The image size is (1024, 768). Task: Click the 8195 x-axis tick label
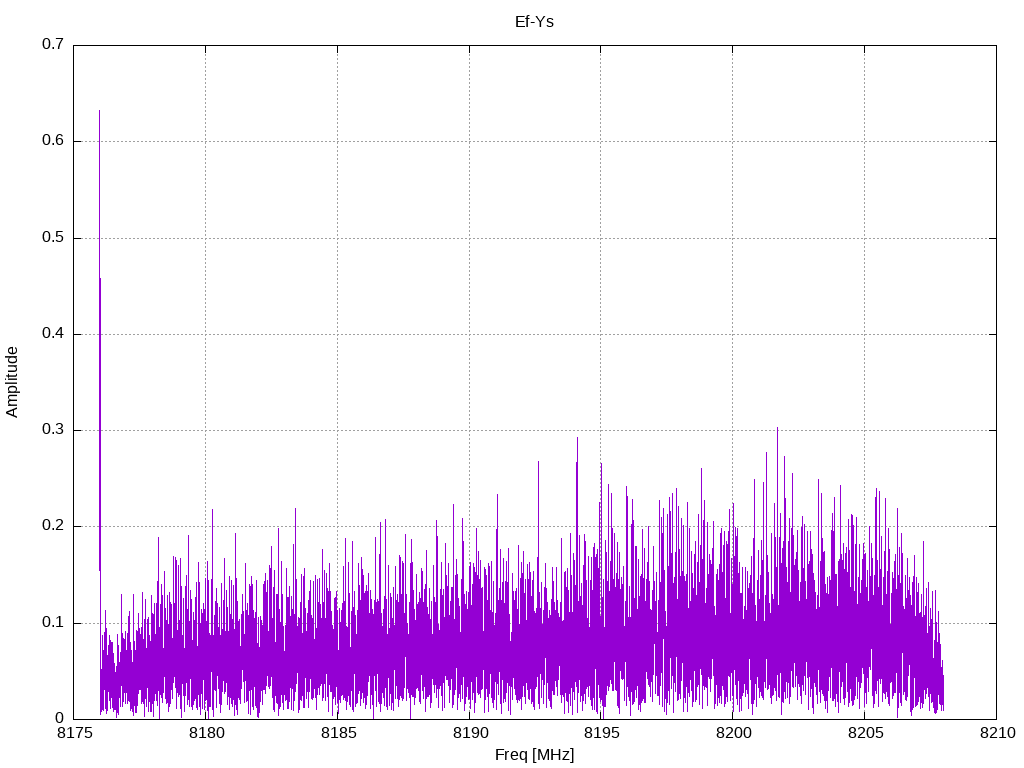click(x=601, y=734)
